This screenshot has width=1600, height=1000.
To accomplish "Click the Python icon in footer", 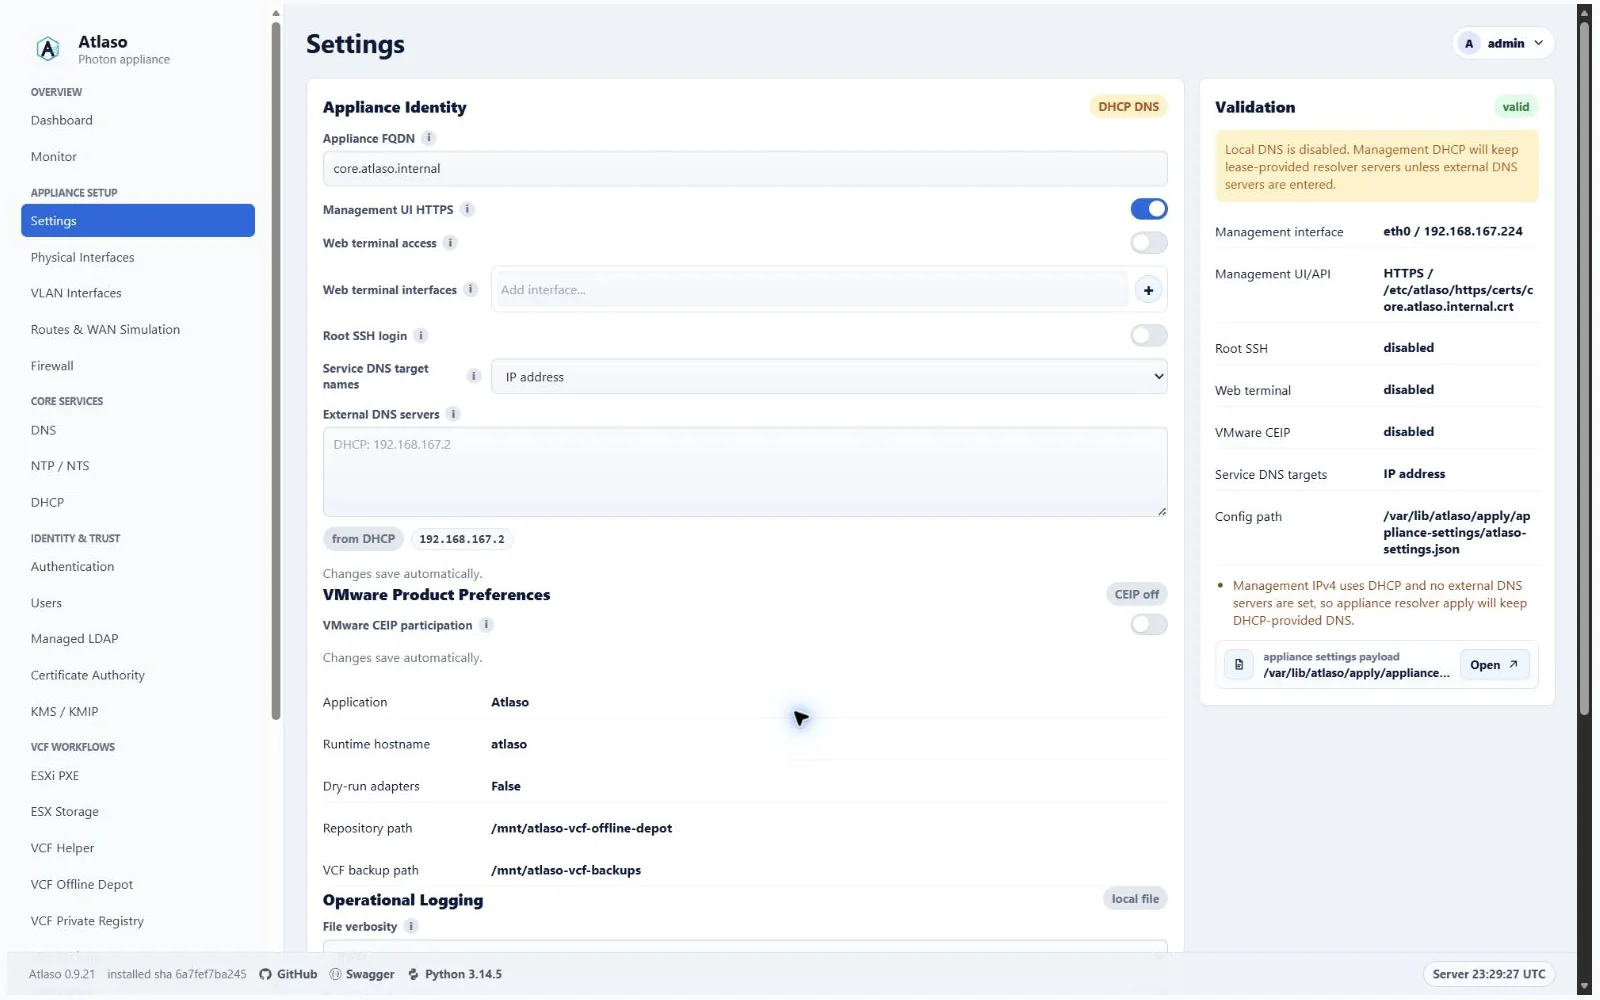I will point(414,974).
